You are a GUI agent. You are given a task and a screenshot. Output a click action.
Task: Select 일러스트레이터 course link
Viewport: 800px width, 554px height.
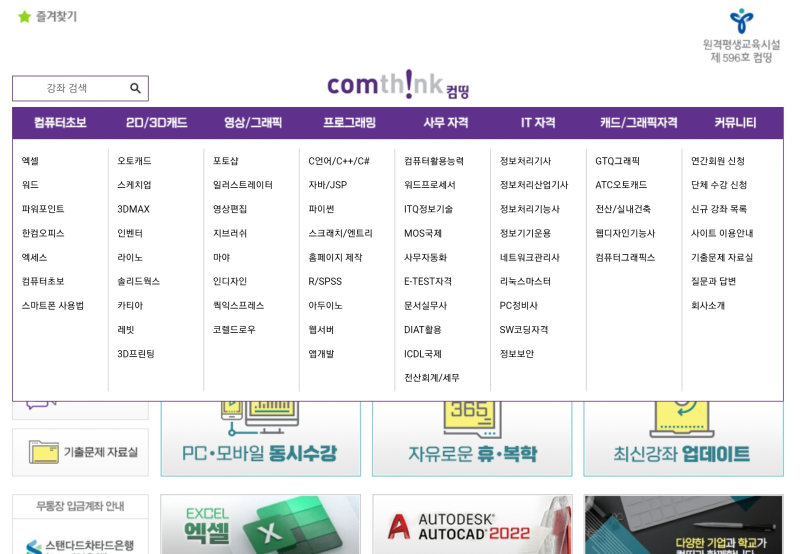243,185
